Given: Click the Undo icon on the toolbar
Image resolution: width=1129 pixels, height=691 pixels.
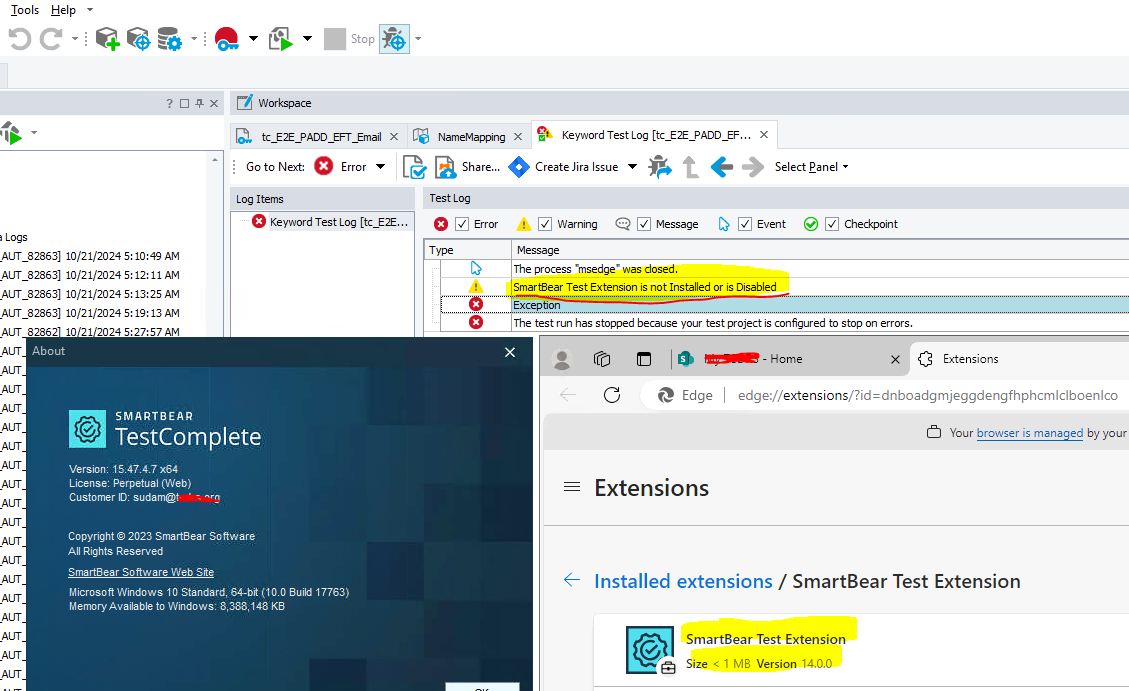Looking at the screenshot, I should coord(18,37).
